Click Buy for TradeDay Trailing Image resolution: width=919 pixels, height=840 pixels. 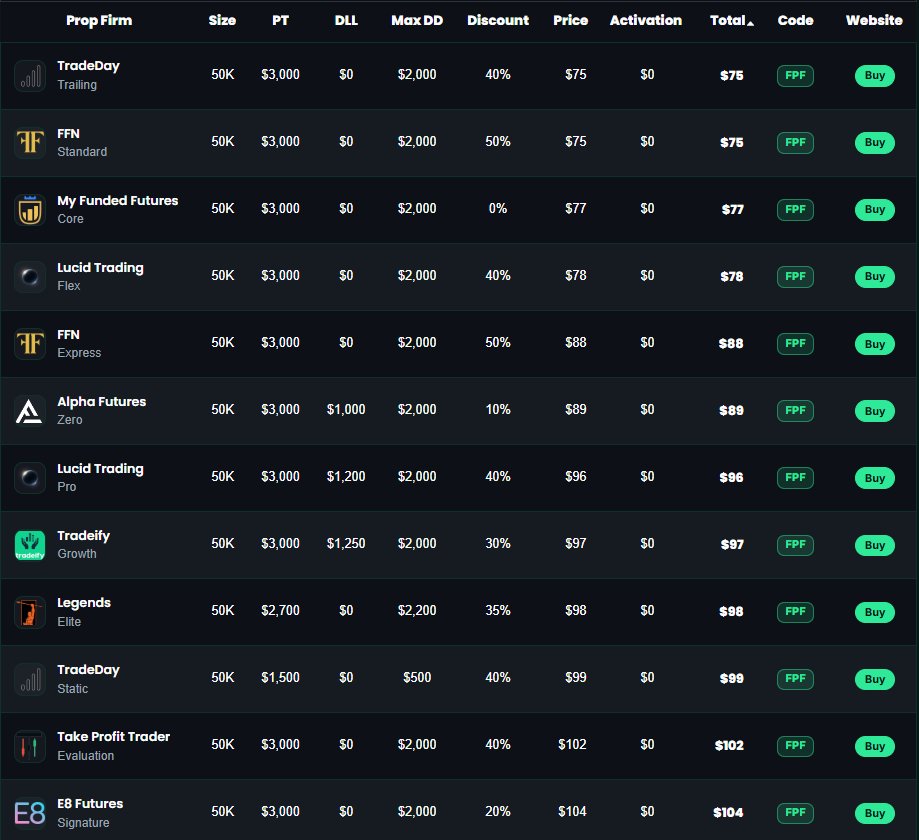pos(874,76)
